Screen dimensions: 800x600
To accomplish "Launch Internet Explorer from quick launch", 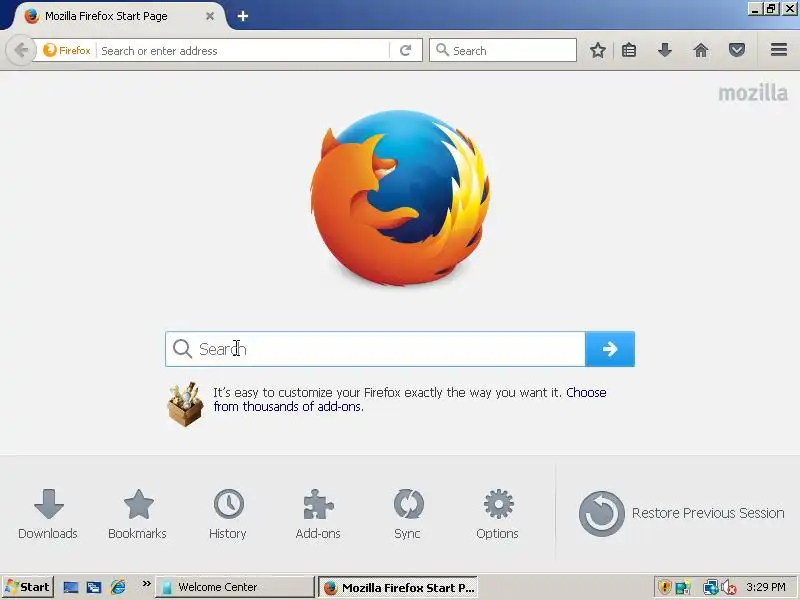I will (x=118, y=587).
